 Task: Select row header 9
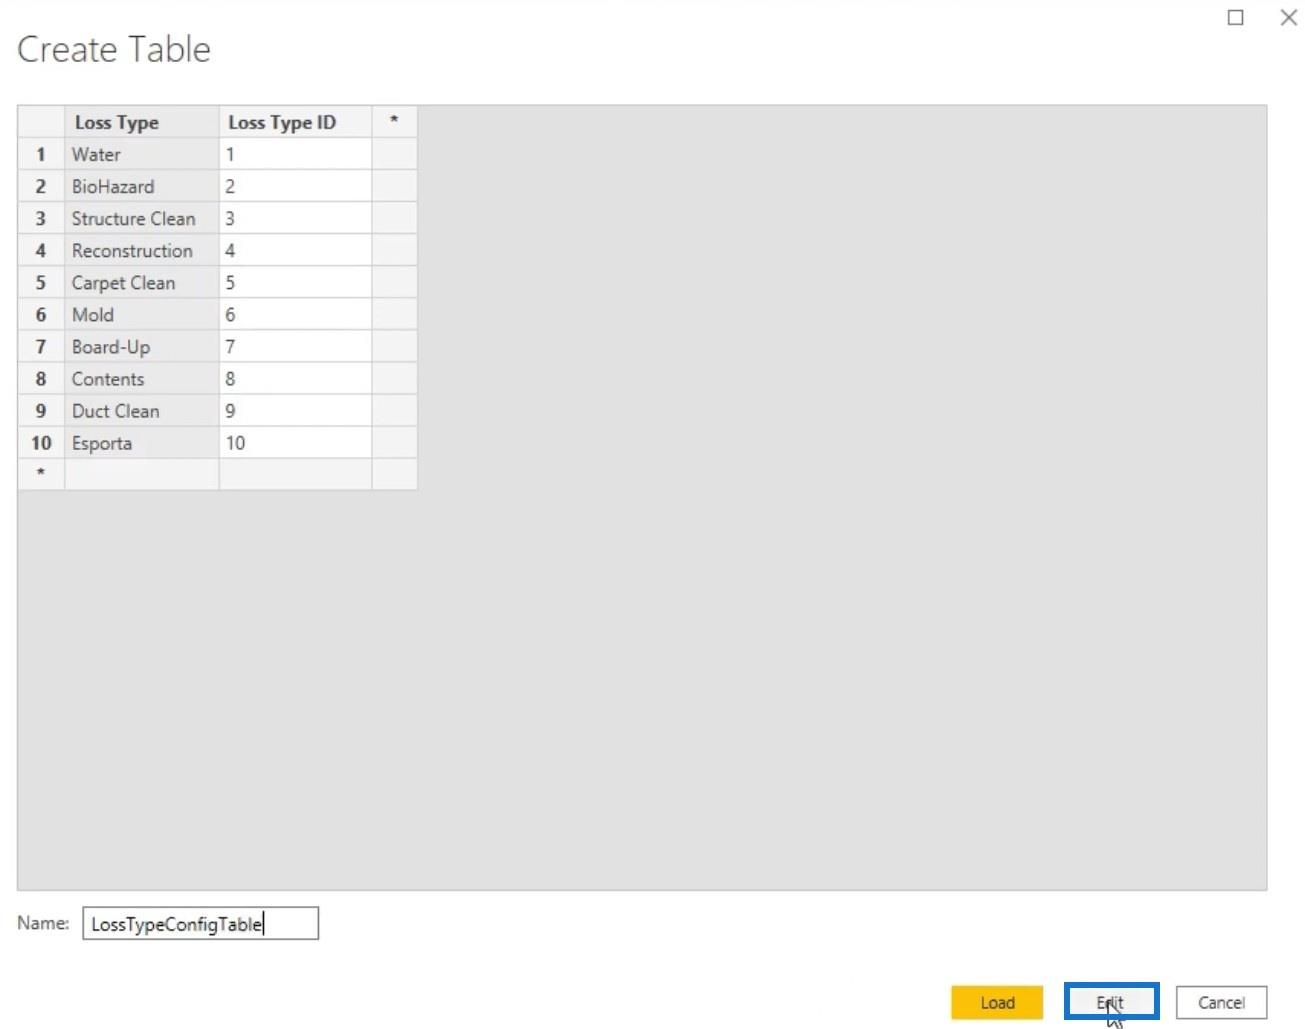coord(41,410)
